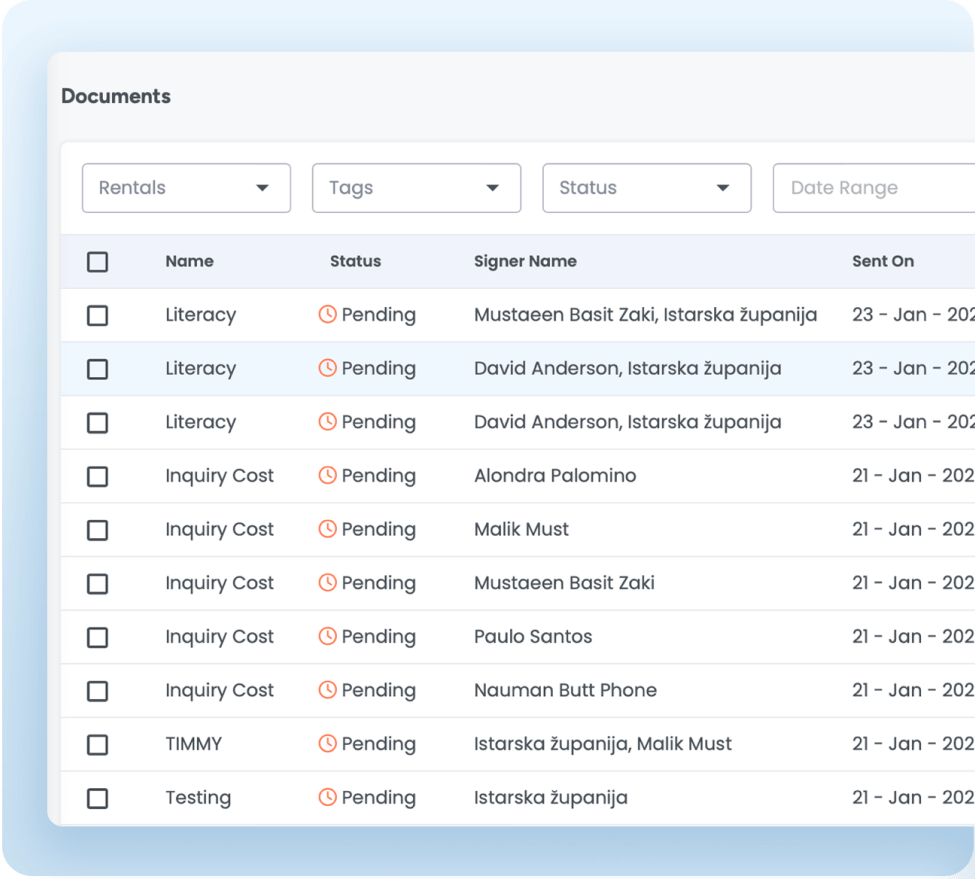
Task: Check the box for TIMMY document
Action: (x=97, y=745)
